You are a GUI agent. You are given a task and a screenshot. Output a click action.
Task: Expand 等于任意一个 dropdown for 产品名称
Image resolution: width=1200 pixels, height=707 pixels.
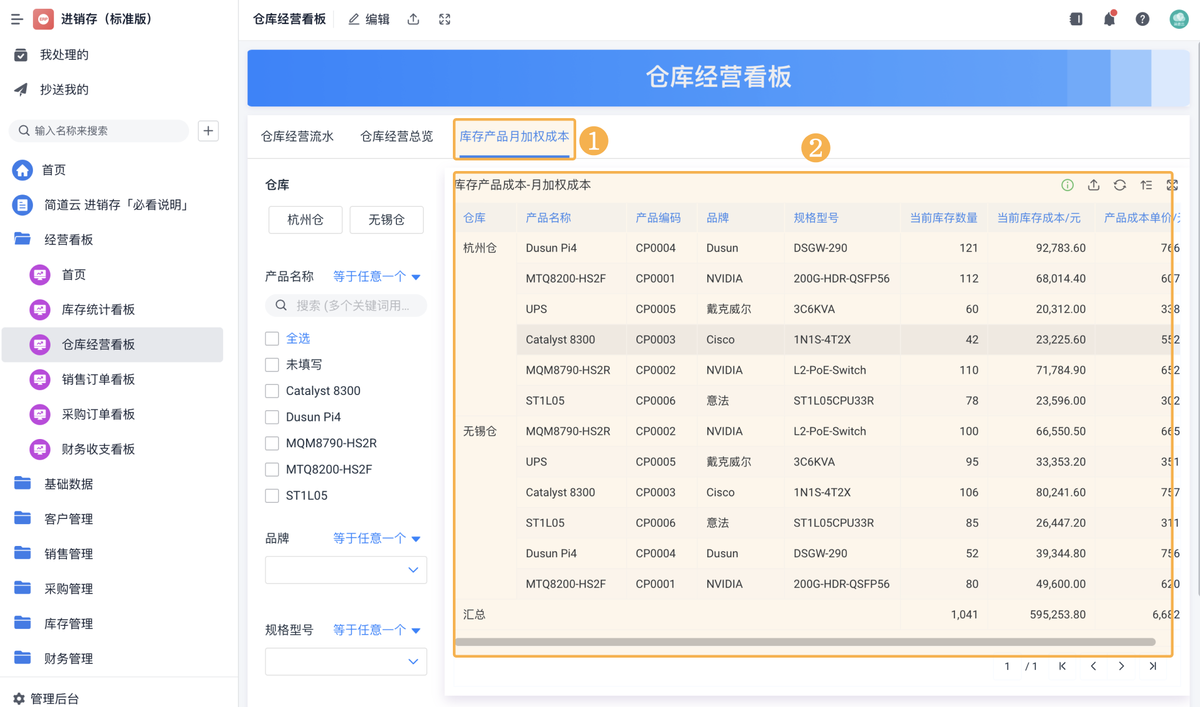(x=376, y=277)
